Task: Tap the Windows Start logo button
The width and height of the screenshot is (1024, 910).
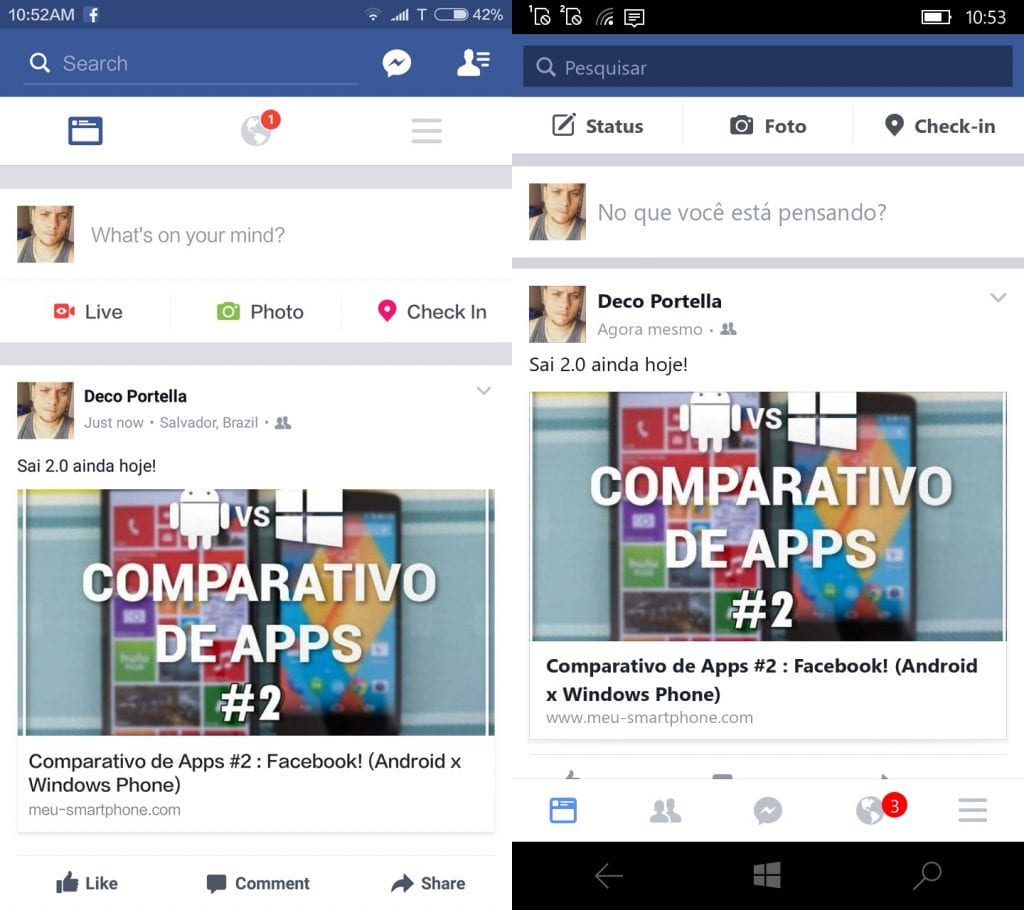Action: (767, 875)
